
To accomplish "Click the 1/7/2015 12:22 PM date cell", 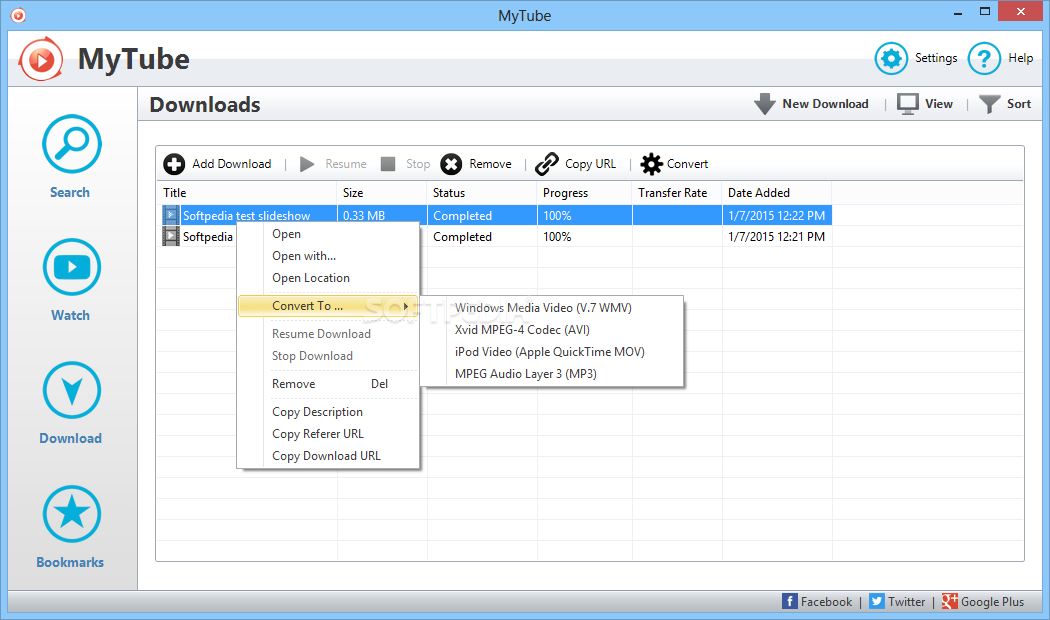I will pos(776,216).
